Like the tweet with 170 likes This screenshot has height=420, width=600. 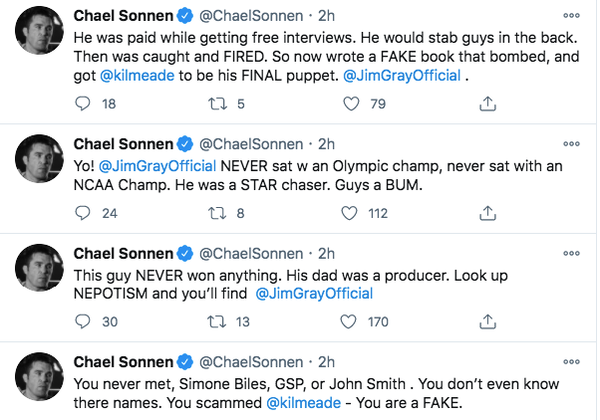point(351,322)
